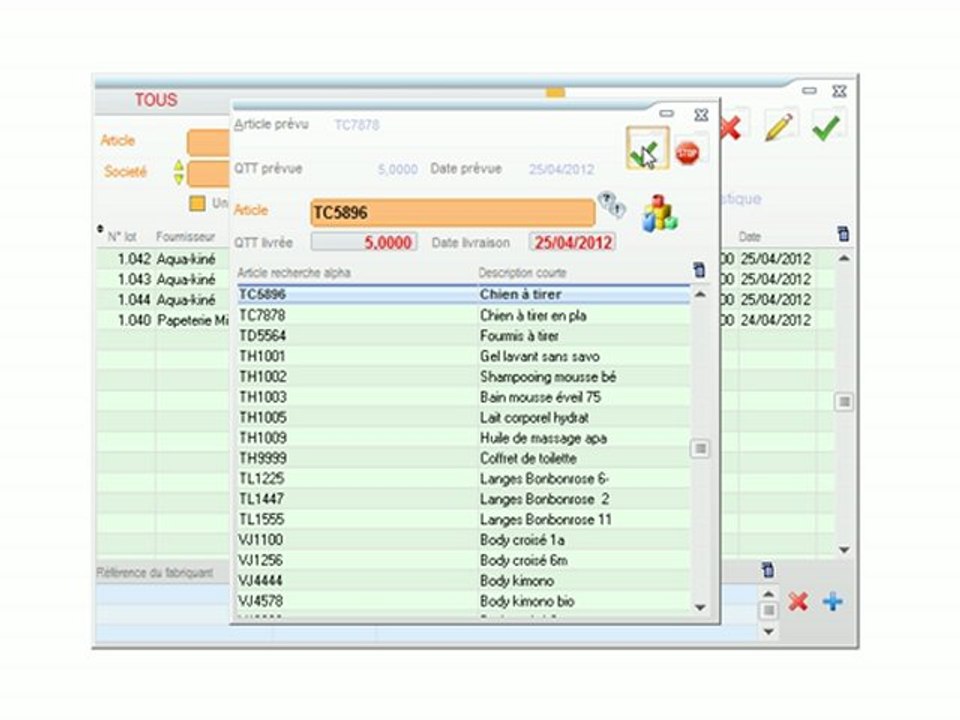Click bottom panel scroll down arrow

point(768,631)
